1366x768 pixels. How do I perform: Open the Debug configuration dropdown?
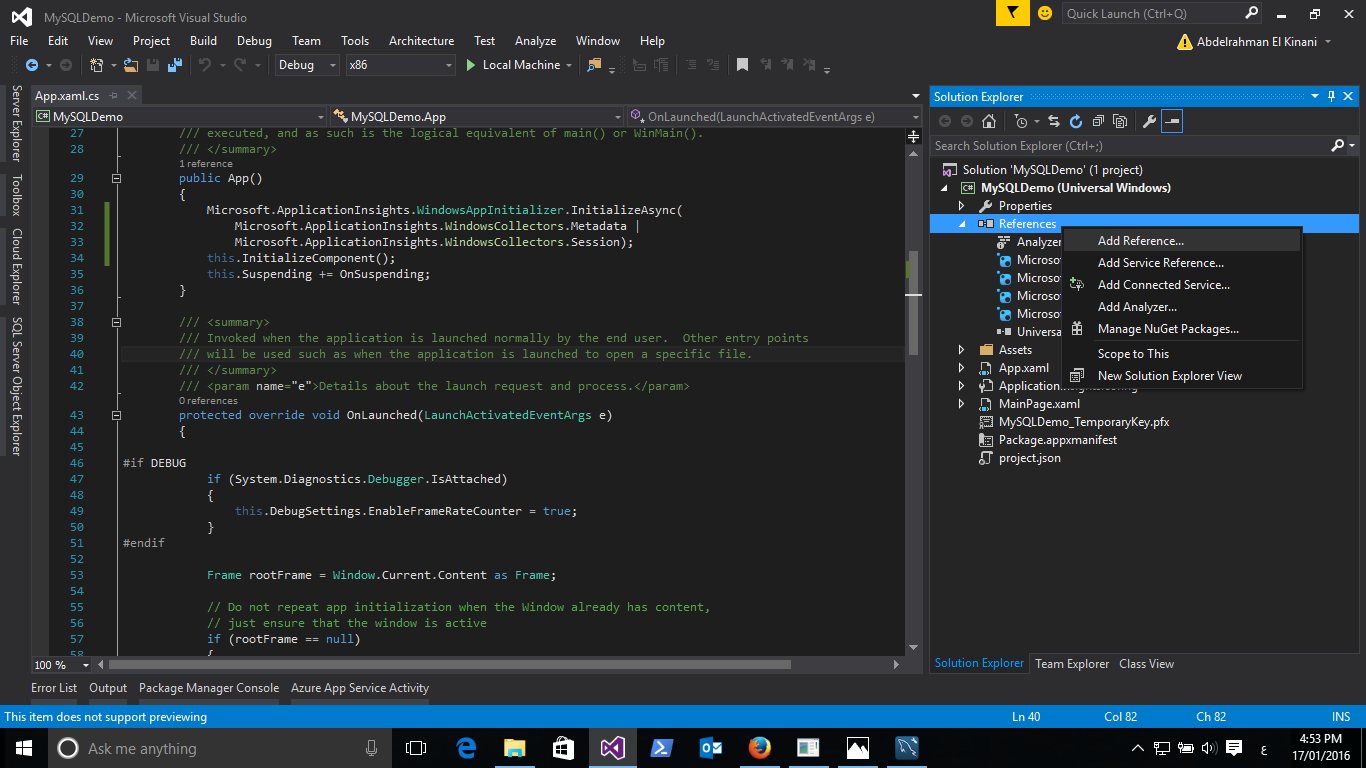308,65
